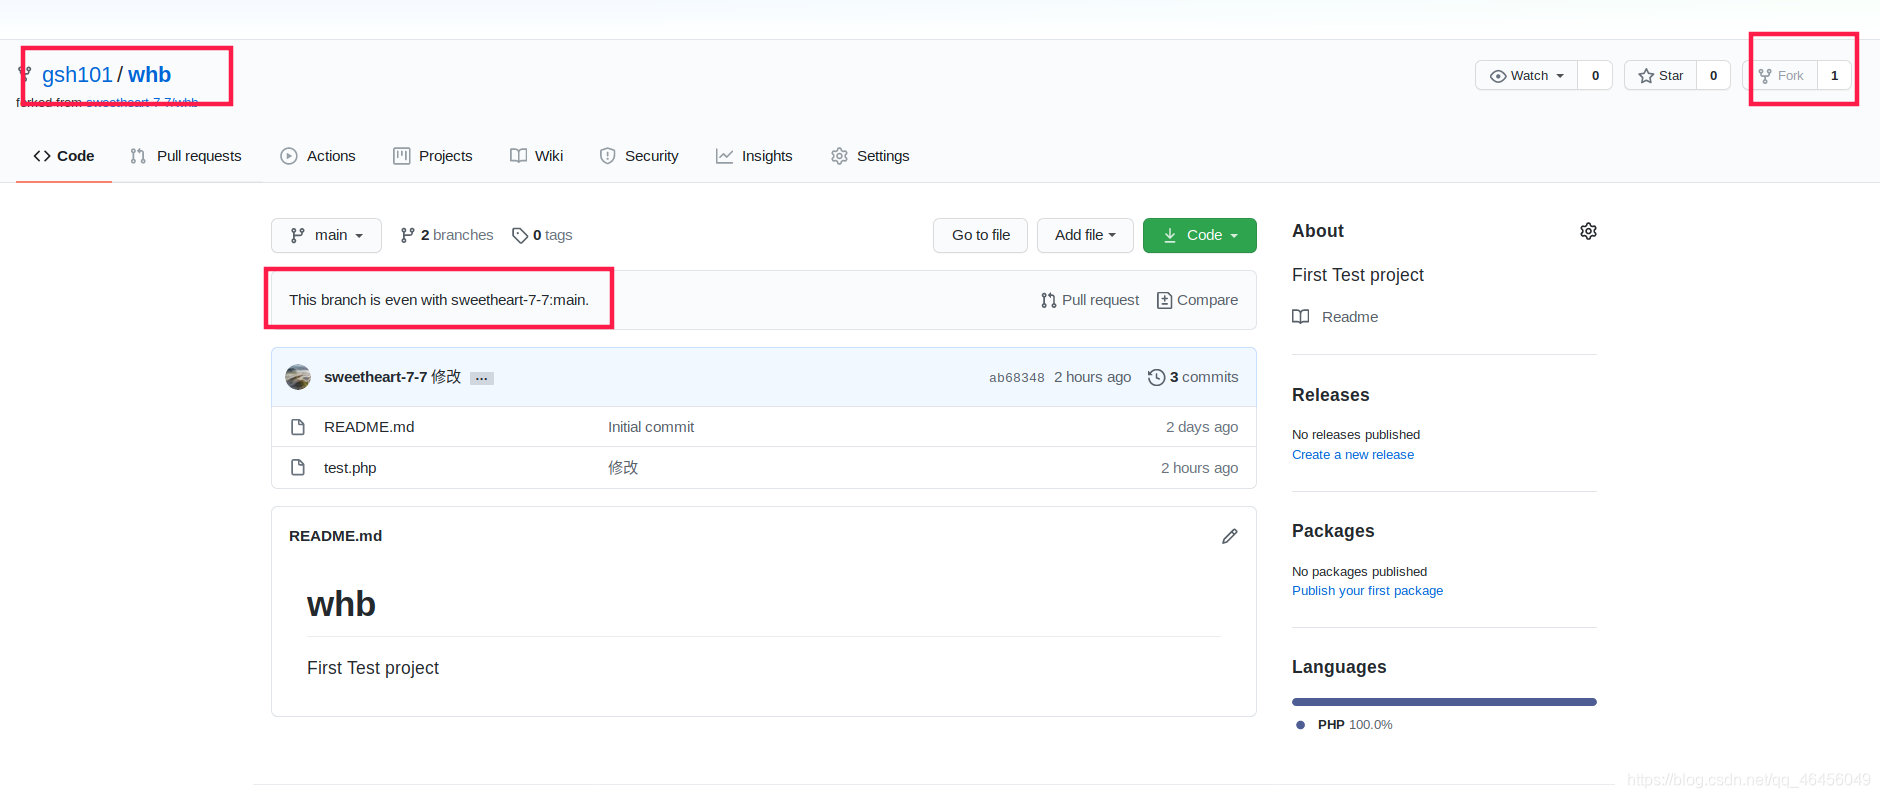View the stargazers count

1713,76
